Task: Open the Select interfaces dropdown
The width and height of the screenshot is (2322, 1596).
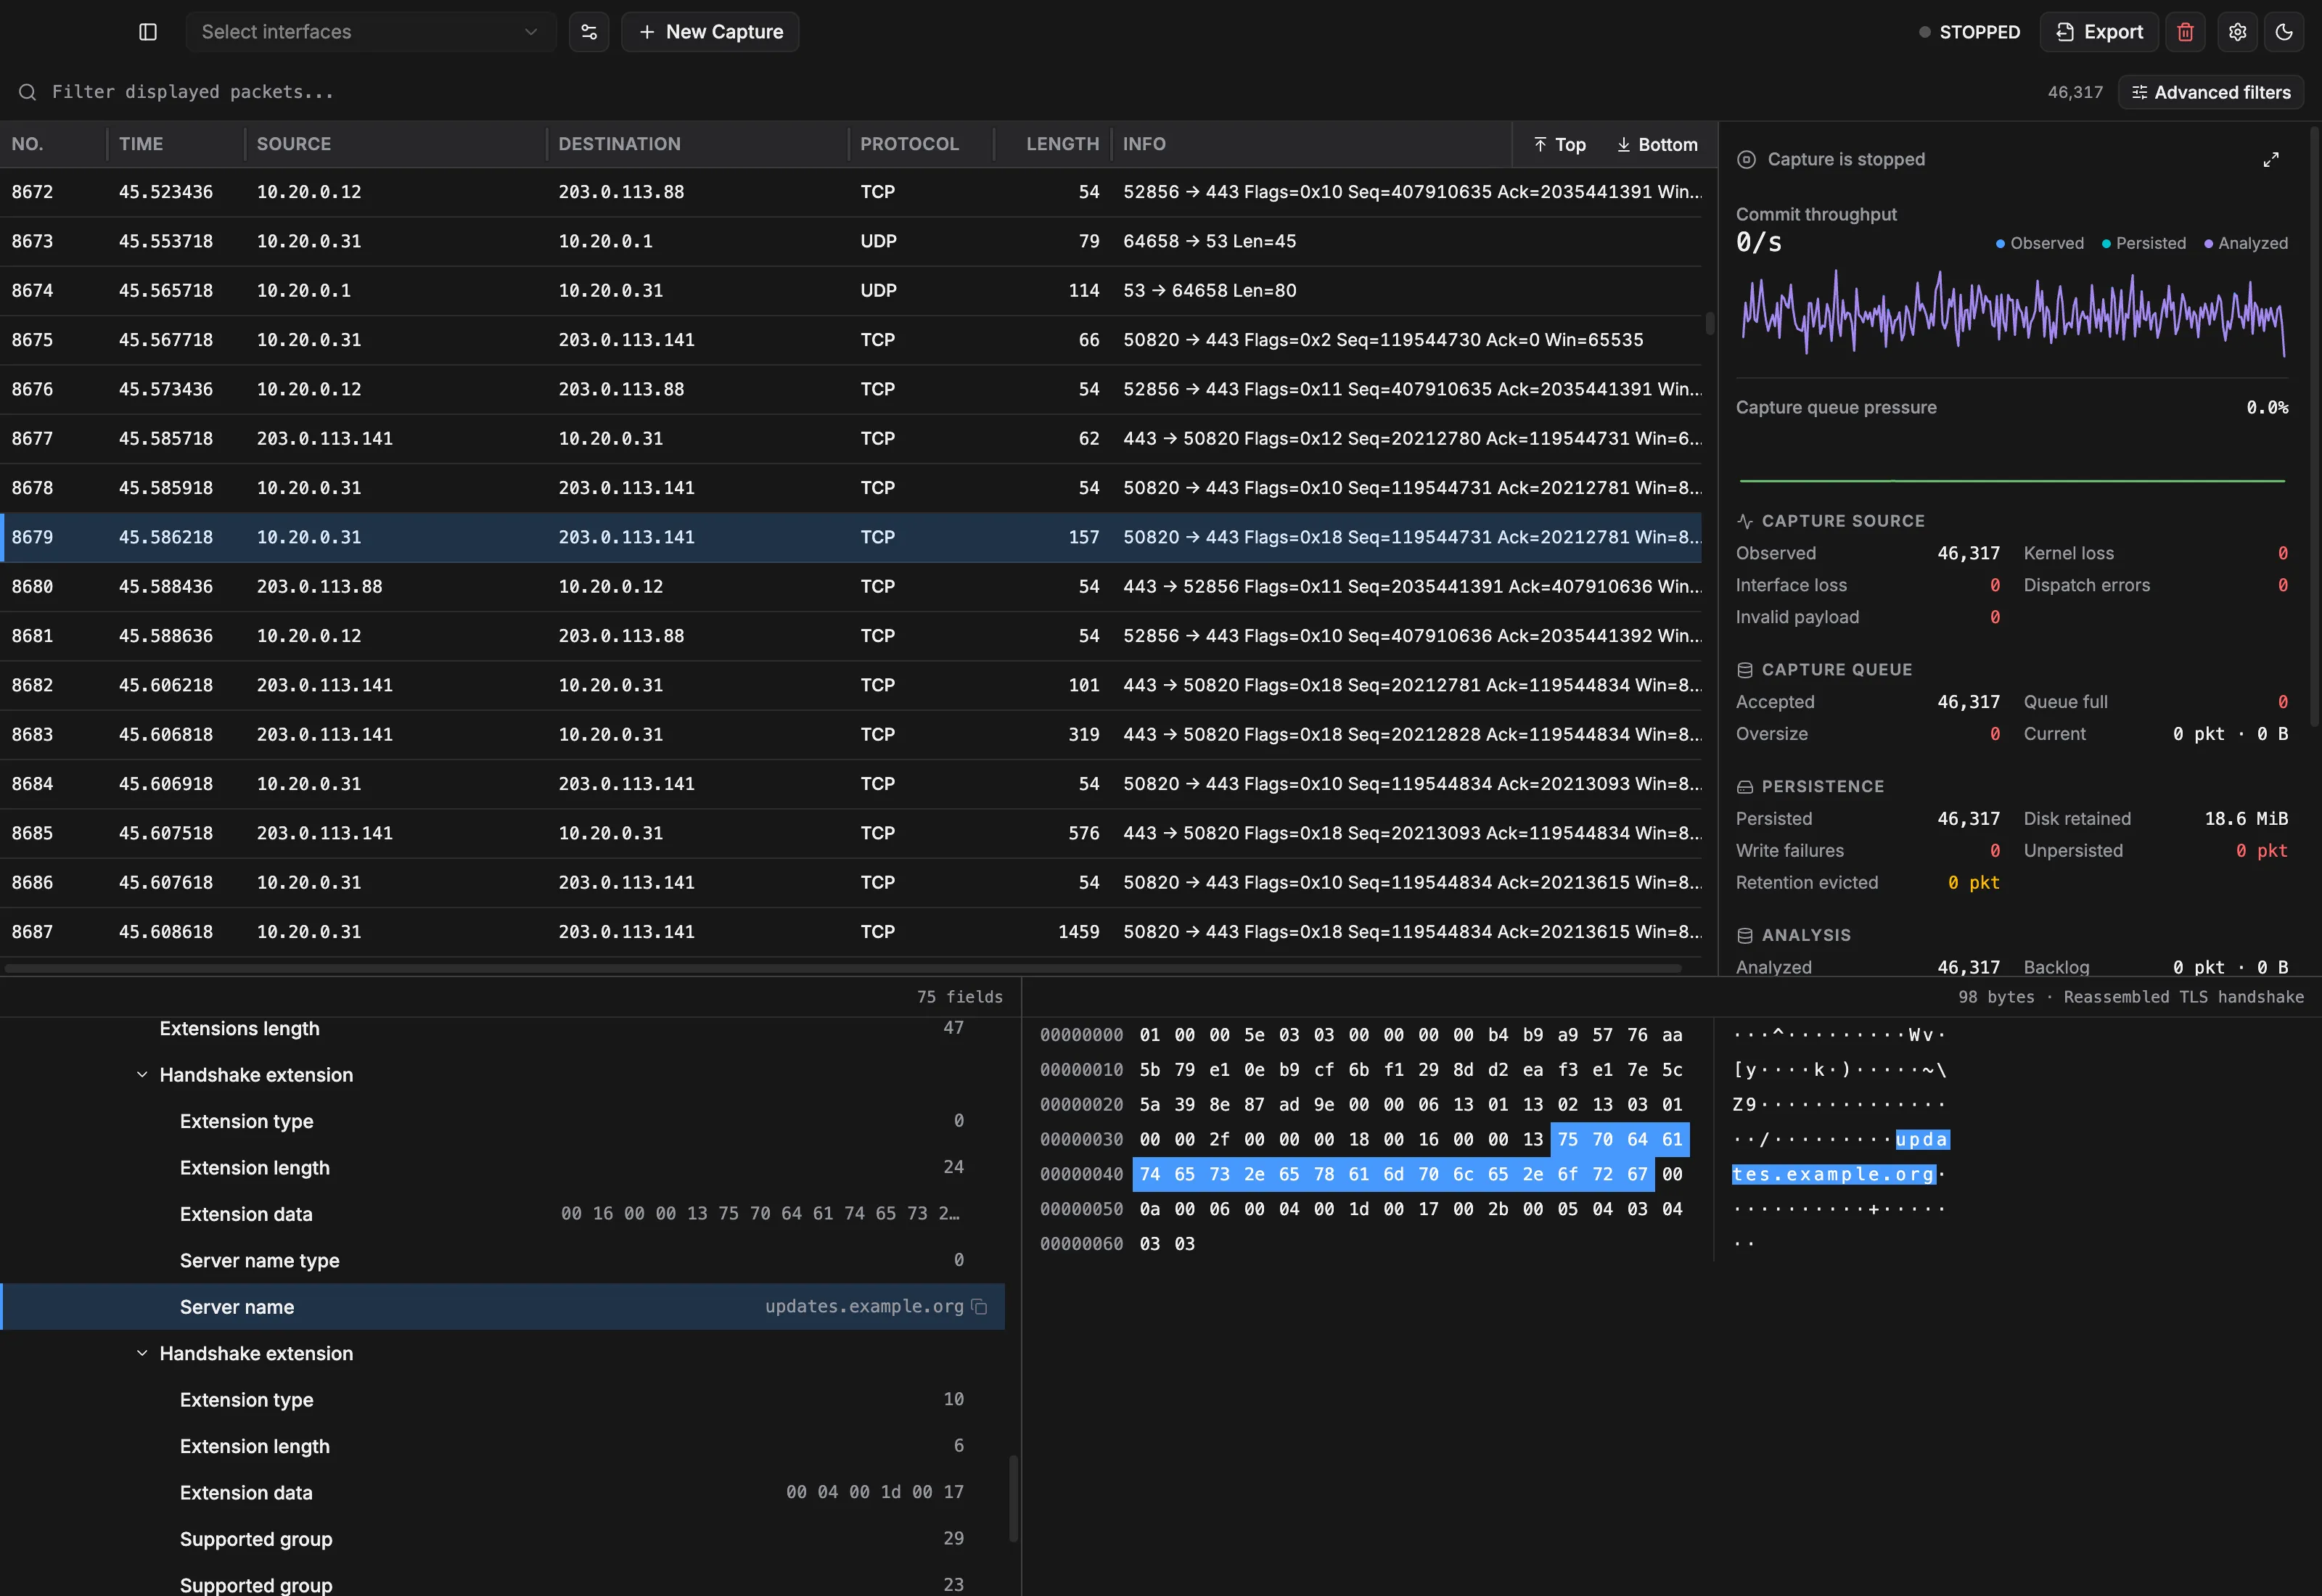Action: click(370, 32)
